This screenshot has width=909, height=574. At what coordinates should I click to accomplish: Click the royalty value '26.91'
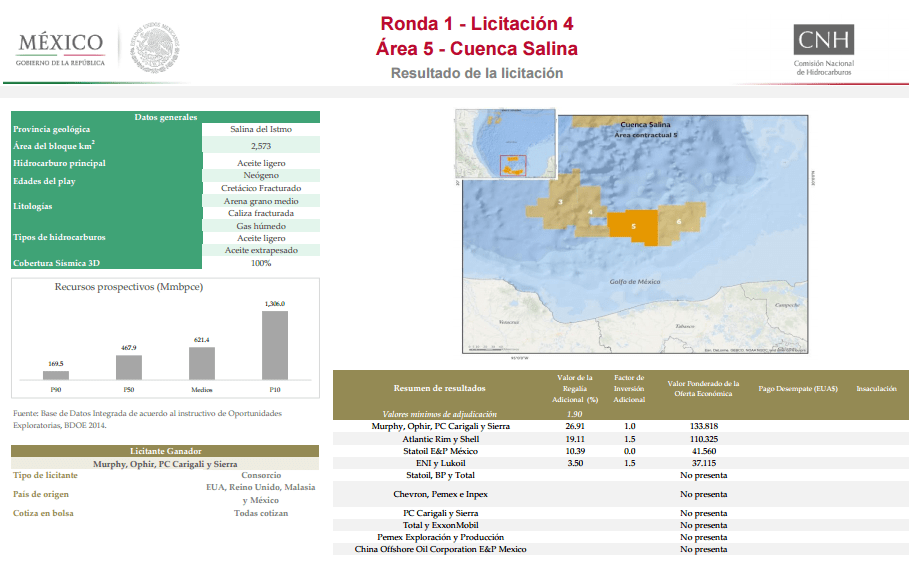575,426
